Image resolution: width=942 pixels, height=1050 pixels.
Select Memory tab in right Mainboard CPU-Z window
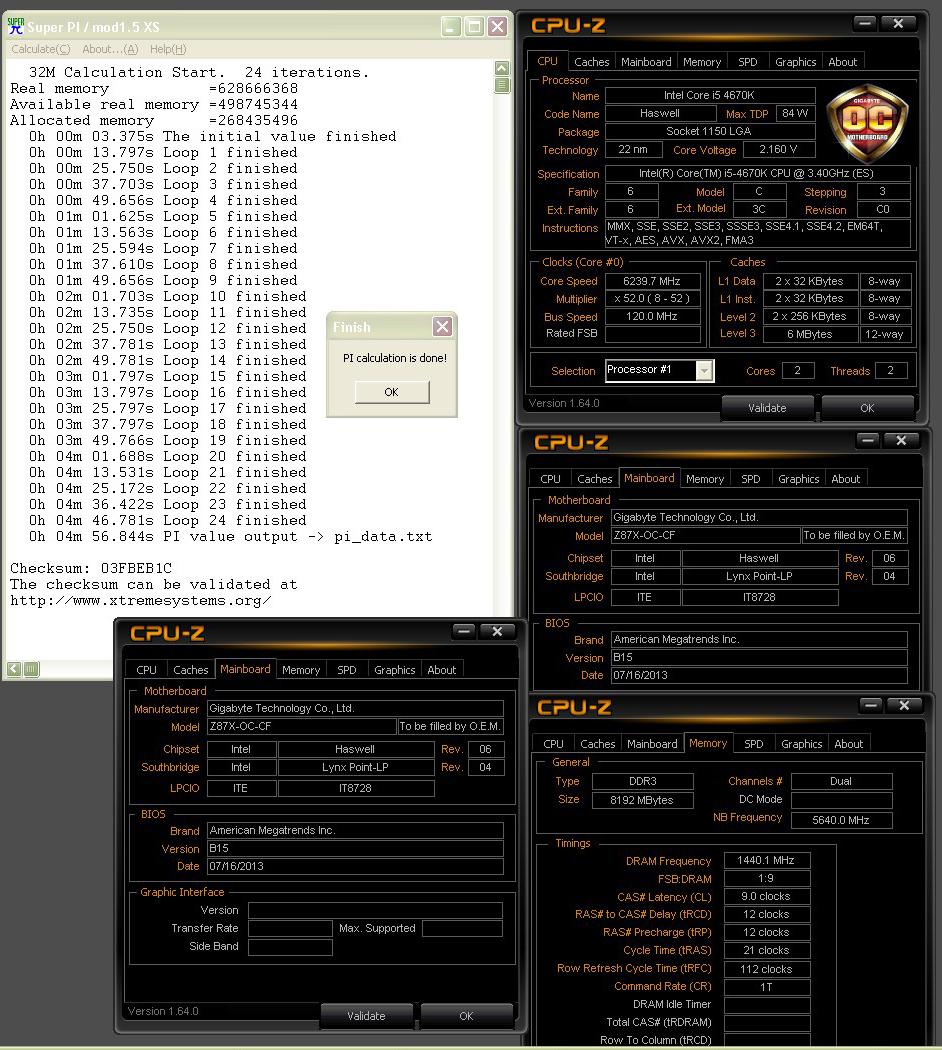click(705, 479)
